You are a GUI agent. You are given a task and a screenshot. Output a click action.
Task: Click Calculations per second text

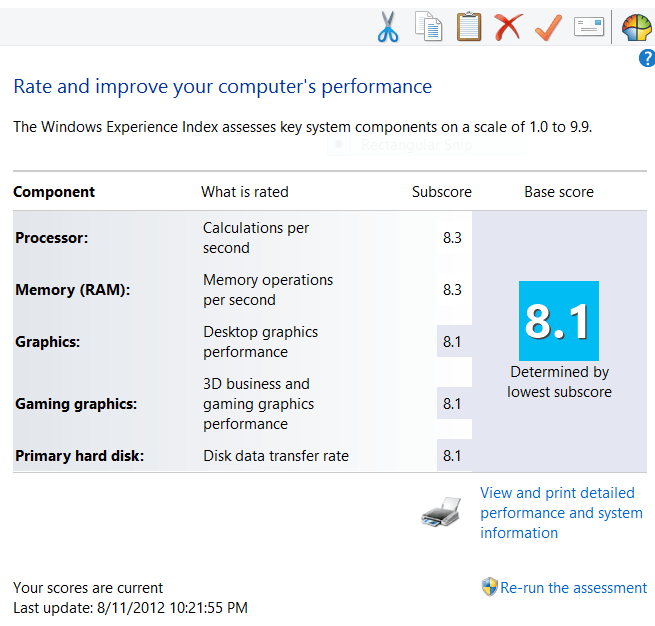256,238
